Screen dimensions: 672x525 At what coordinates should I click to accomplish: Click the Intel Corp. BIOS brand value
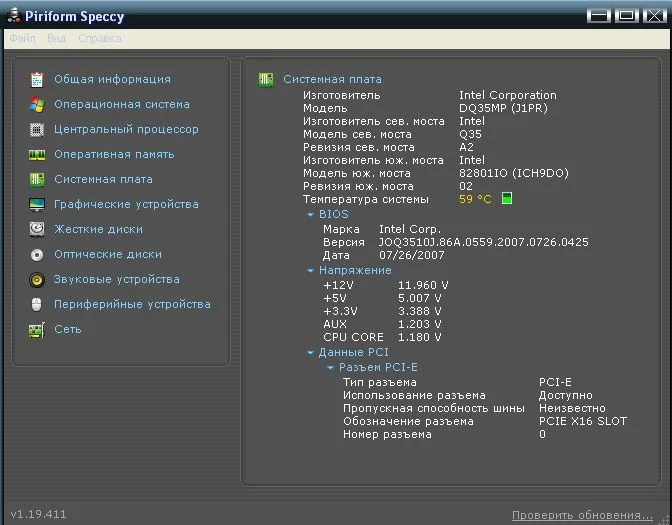[410, 229]
